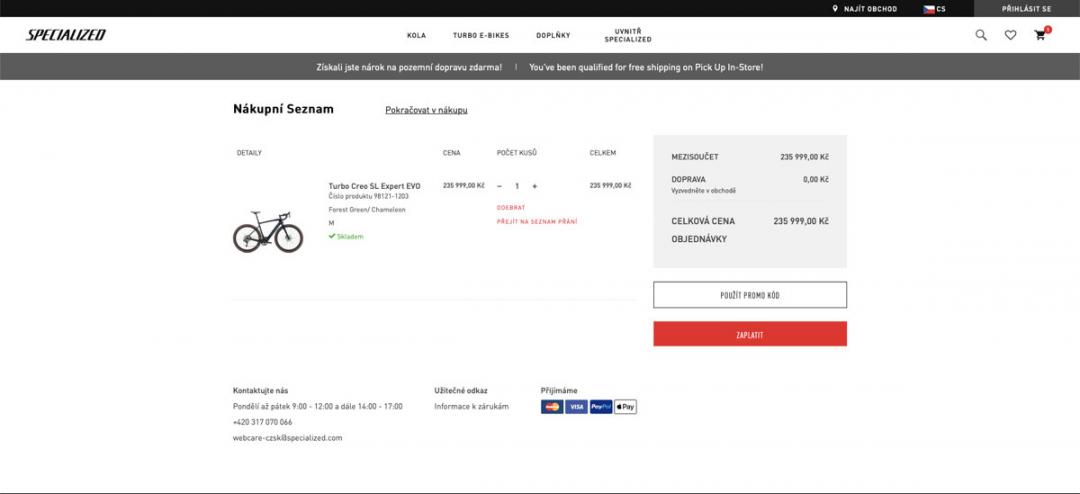
Task: Click Informace k zárukám link
Action: pos(471,406)
